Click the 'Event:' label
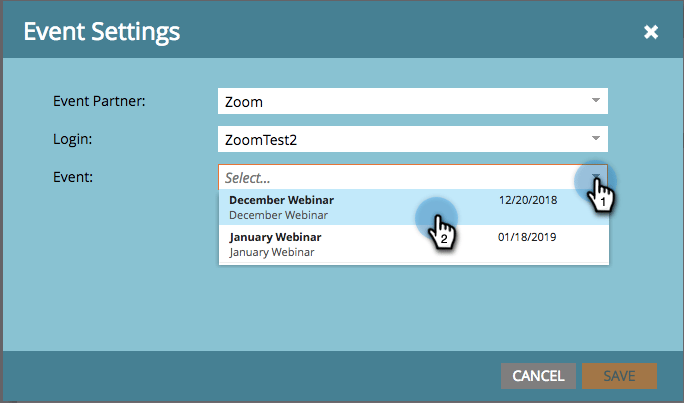684x403 pixels. (x=73, y=177)
